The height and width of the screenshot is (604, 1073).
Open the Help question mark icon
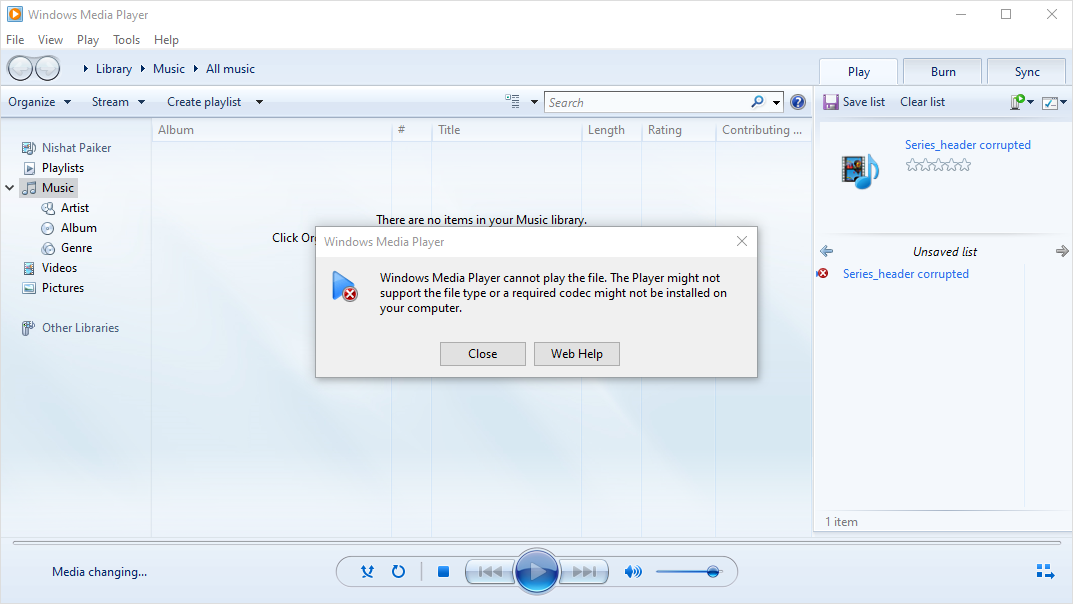click(x=798, y=102)
